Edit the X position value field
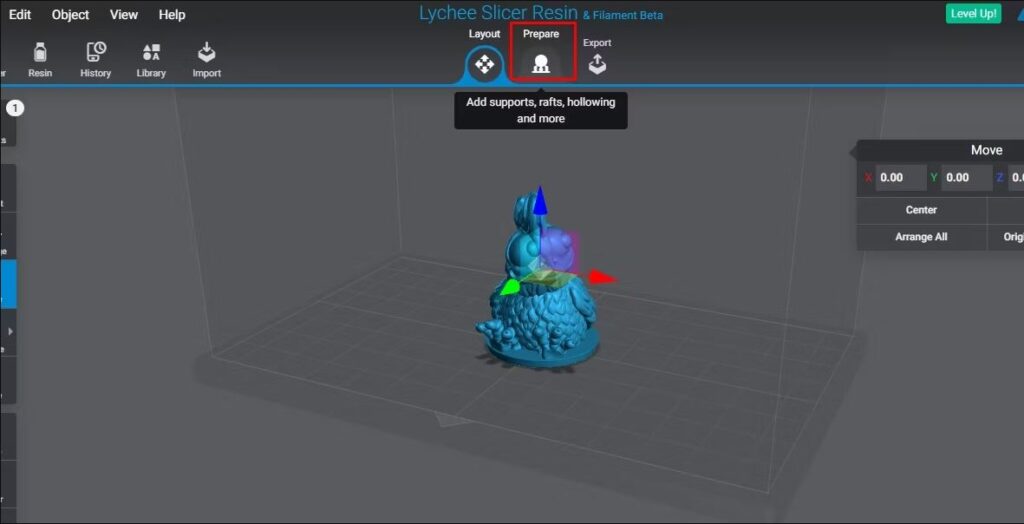The height and width of the screenshot is (524, 1024). [901, 178]
